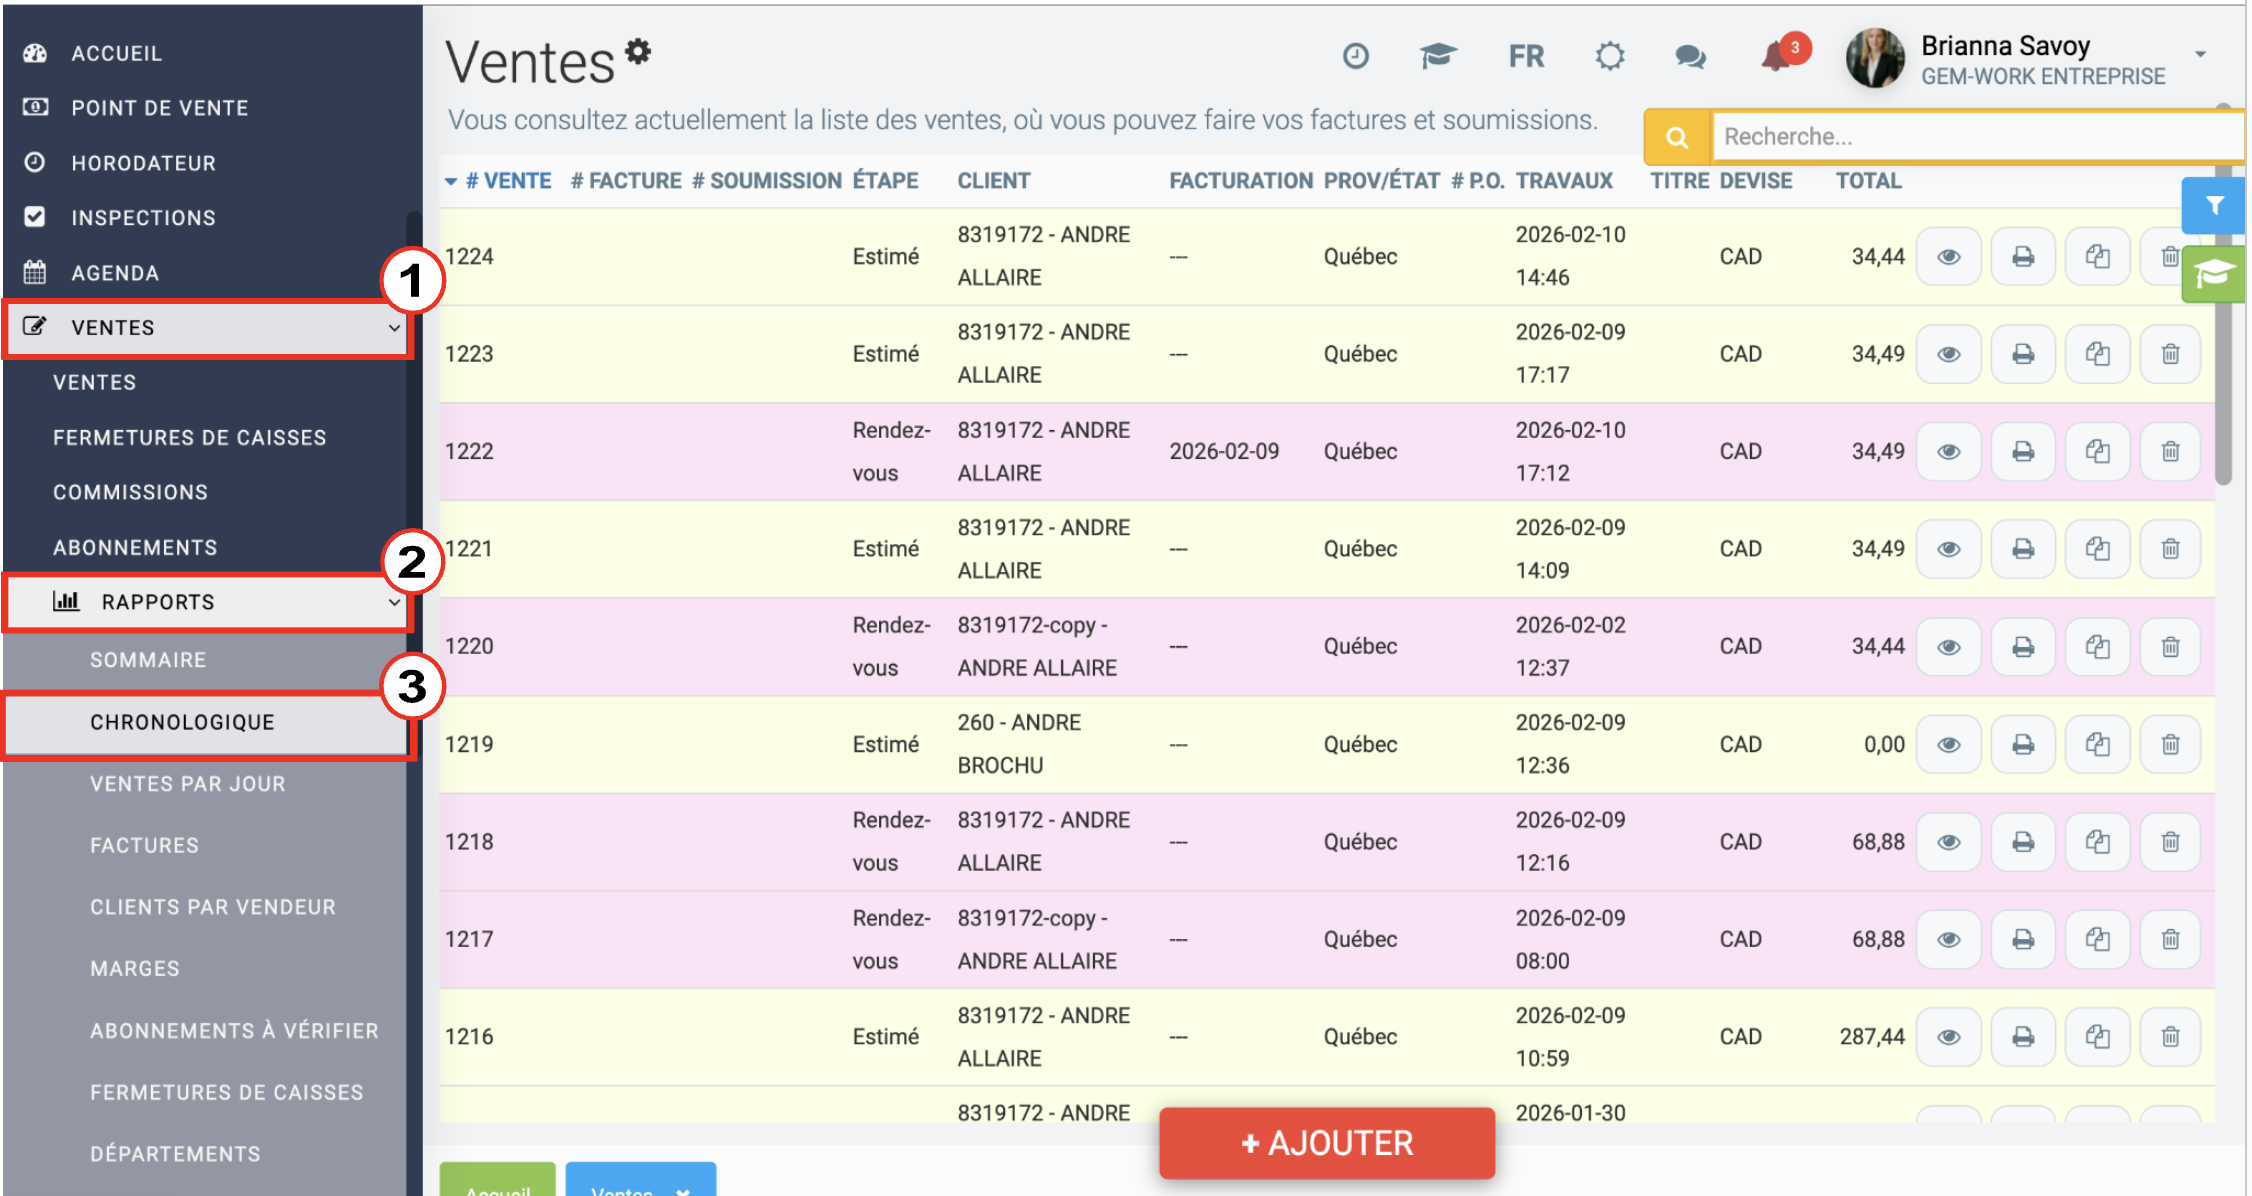
Task: Open Départements report link
Action: (x=175, y=1154)
